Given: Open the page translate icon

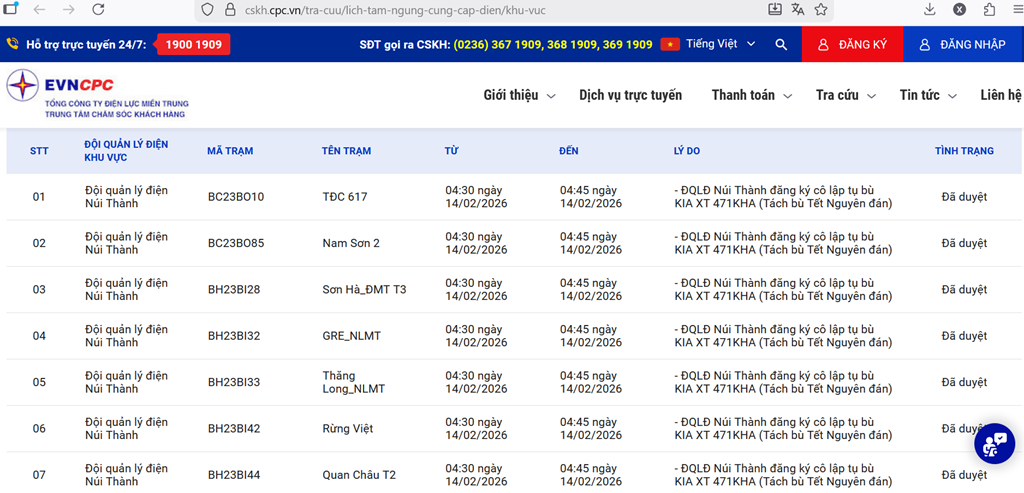Looking at the screenshot, I should (797, 10).
